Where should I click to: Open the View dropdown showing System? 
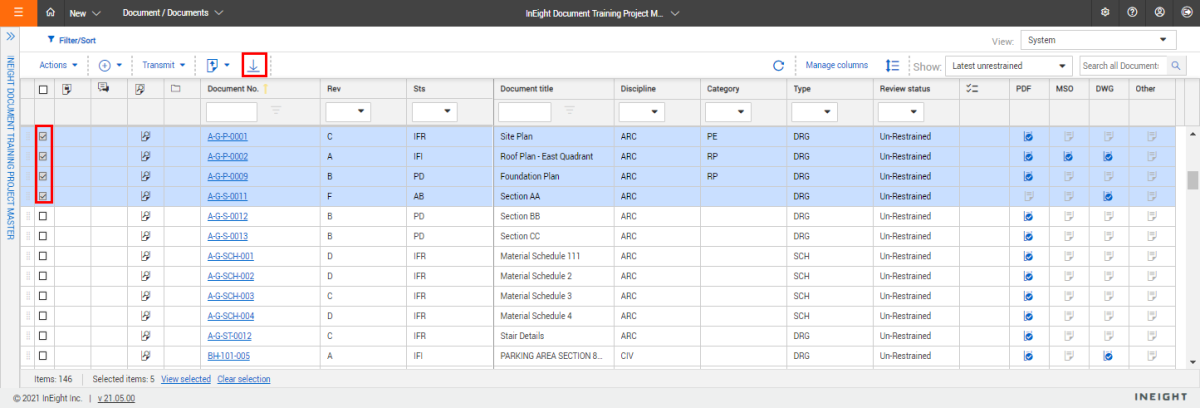pyautogui.click(x=1099, y=40)
